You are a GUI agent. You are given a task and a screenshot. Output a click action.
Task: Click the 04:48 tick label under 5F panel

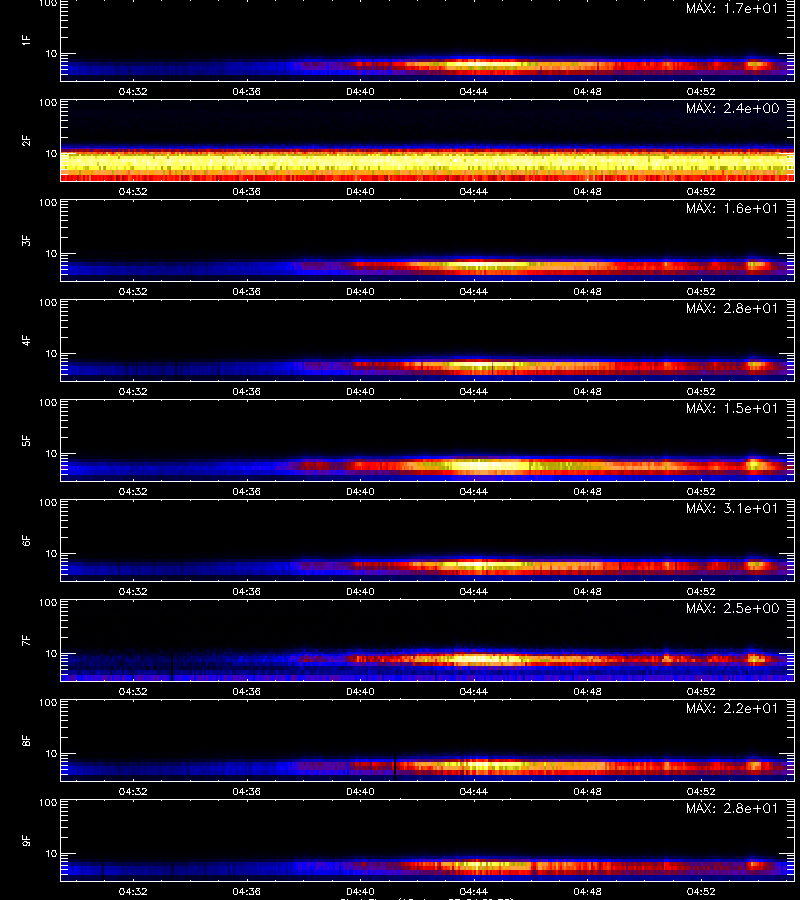coord(587,491)
